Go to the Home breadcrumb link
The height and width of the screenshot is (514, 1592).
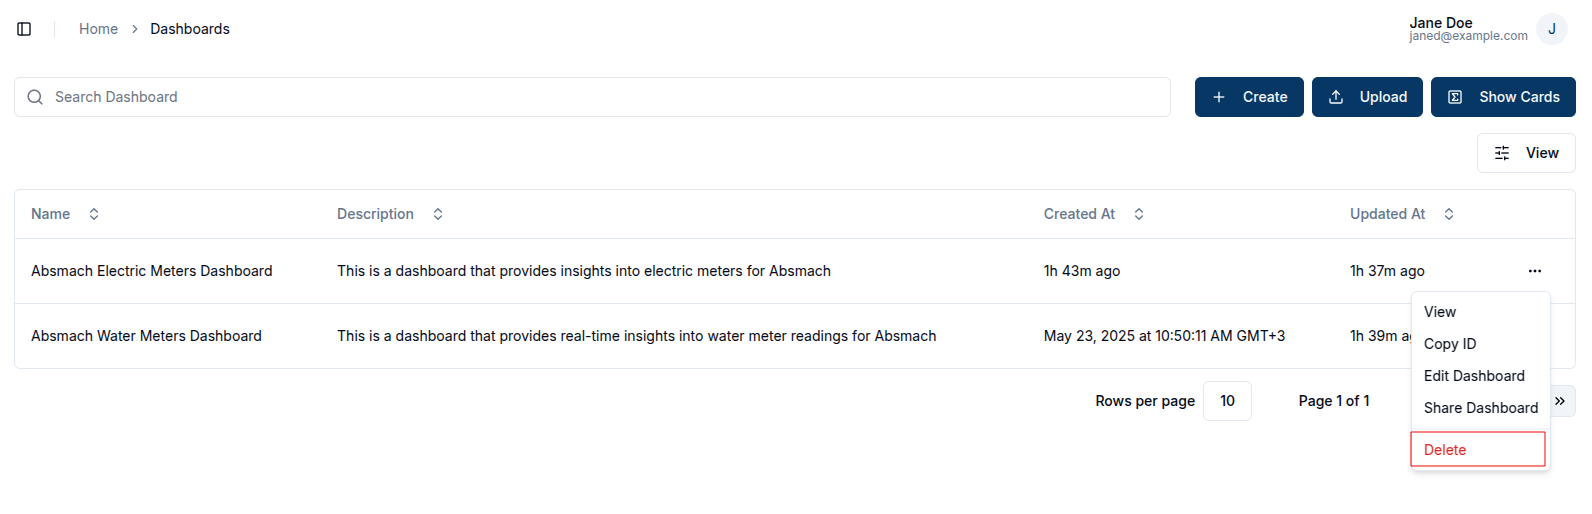click(98, 29)
